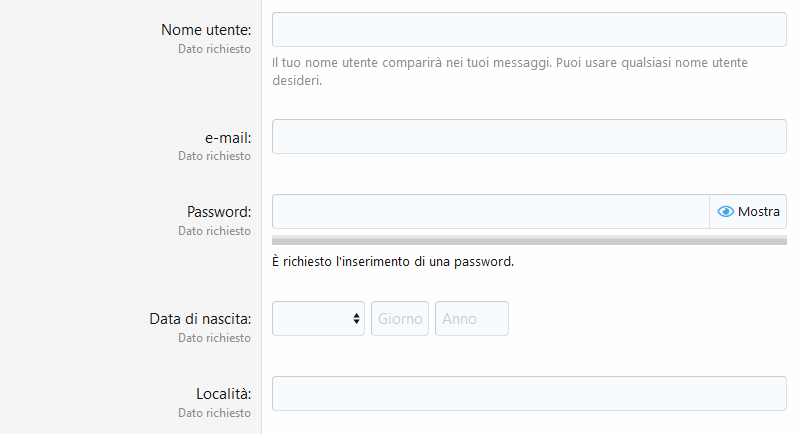Focus the Anno year field

point(472,319)
